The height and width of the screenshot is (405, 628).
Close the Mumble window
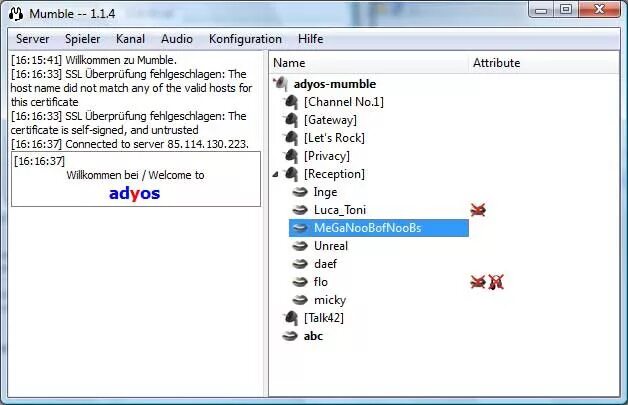click(x=599, y=10)
